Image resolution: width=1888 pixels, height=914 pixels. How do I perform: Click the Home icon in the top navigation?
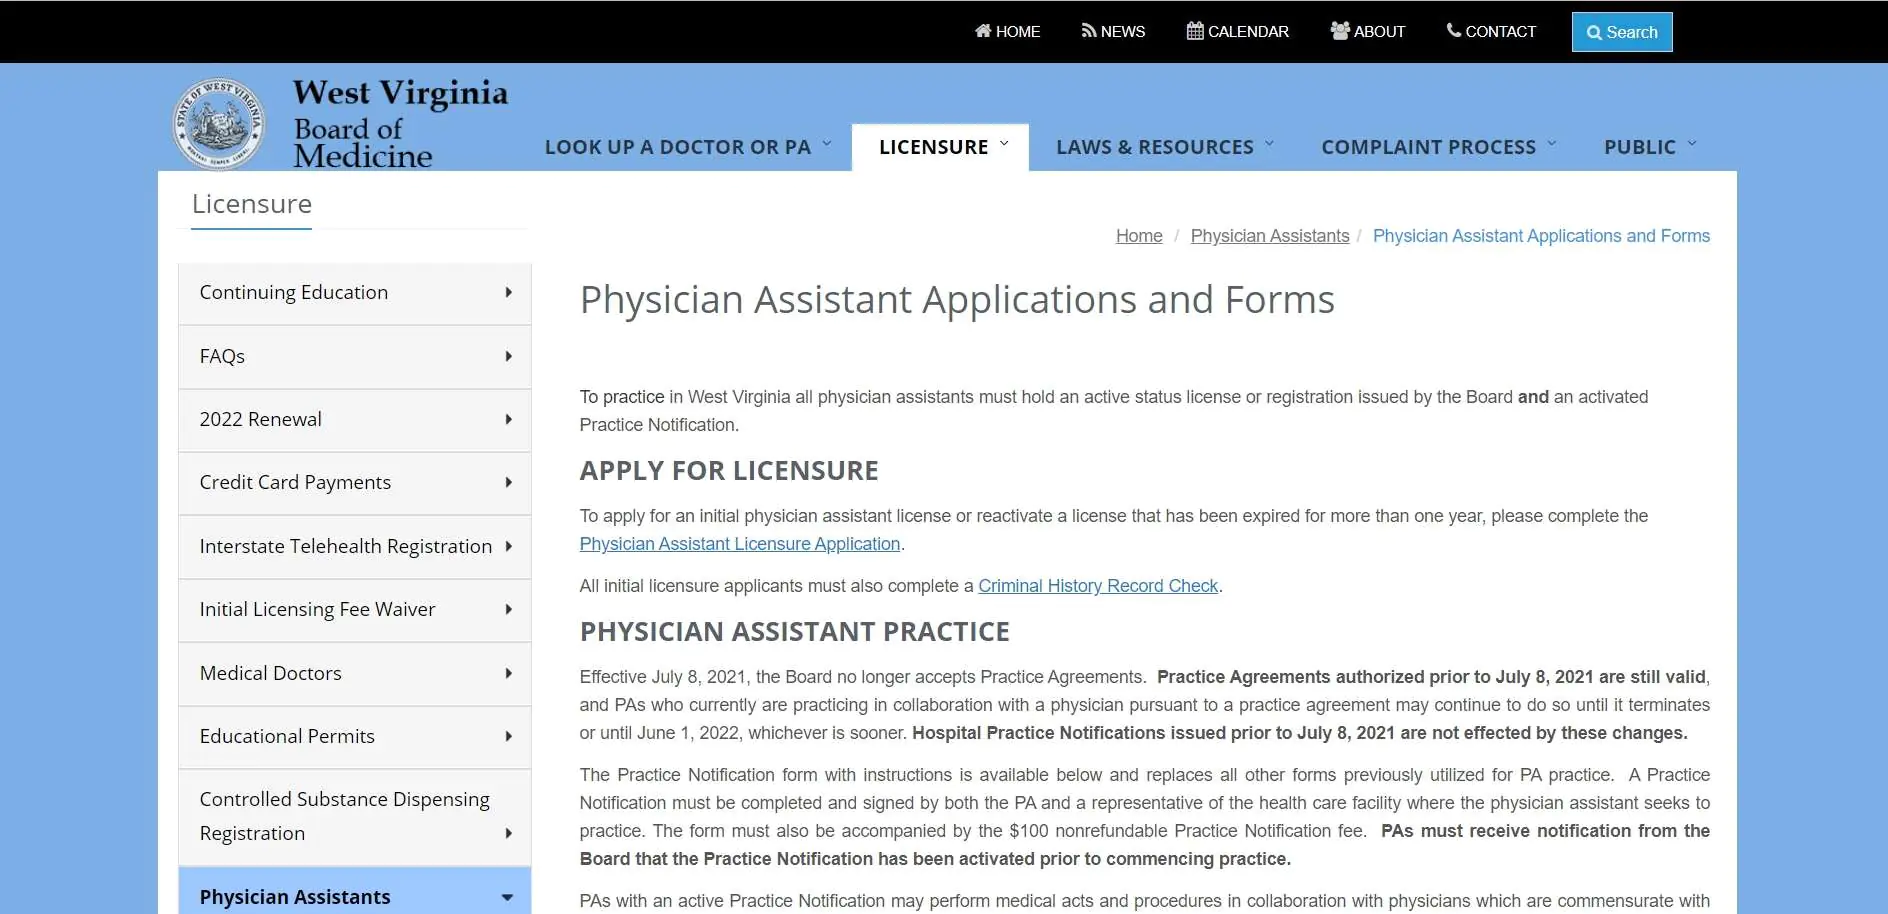(x=983, y=31)
